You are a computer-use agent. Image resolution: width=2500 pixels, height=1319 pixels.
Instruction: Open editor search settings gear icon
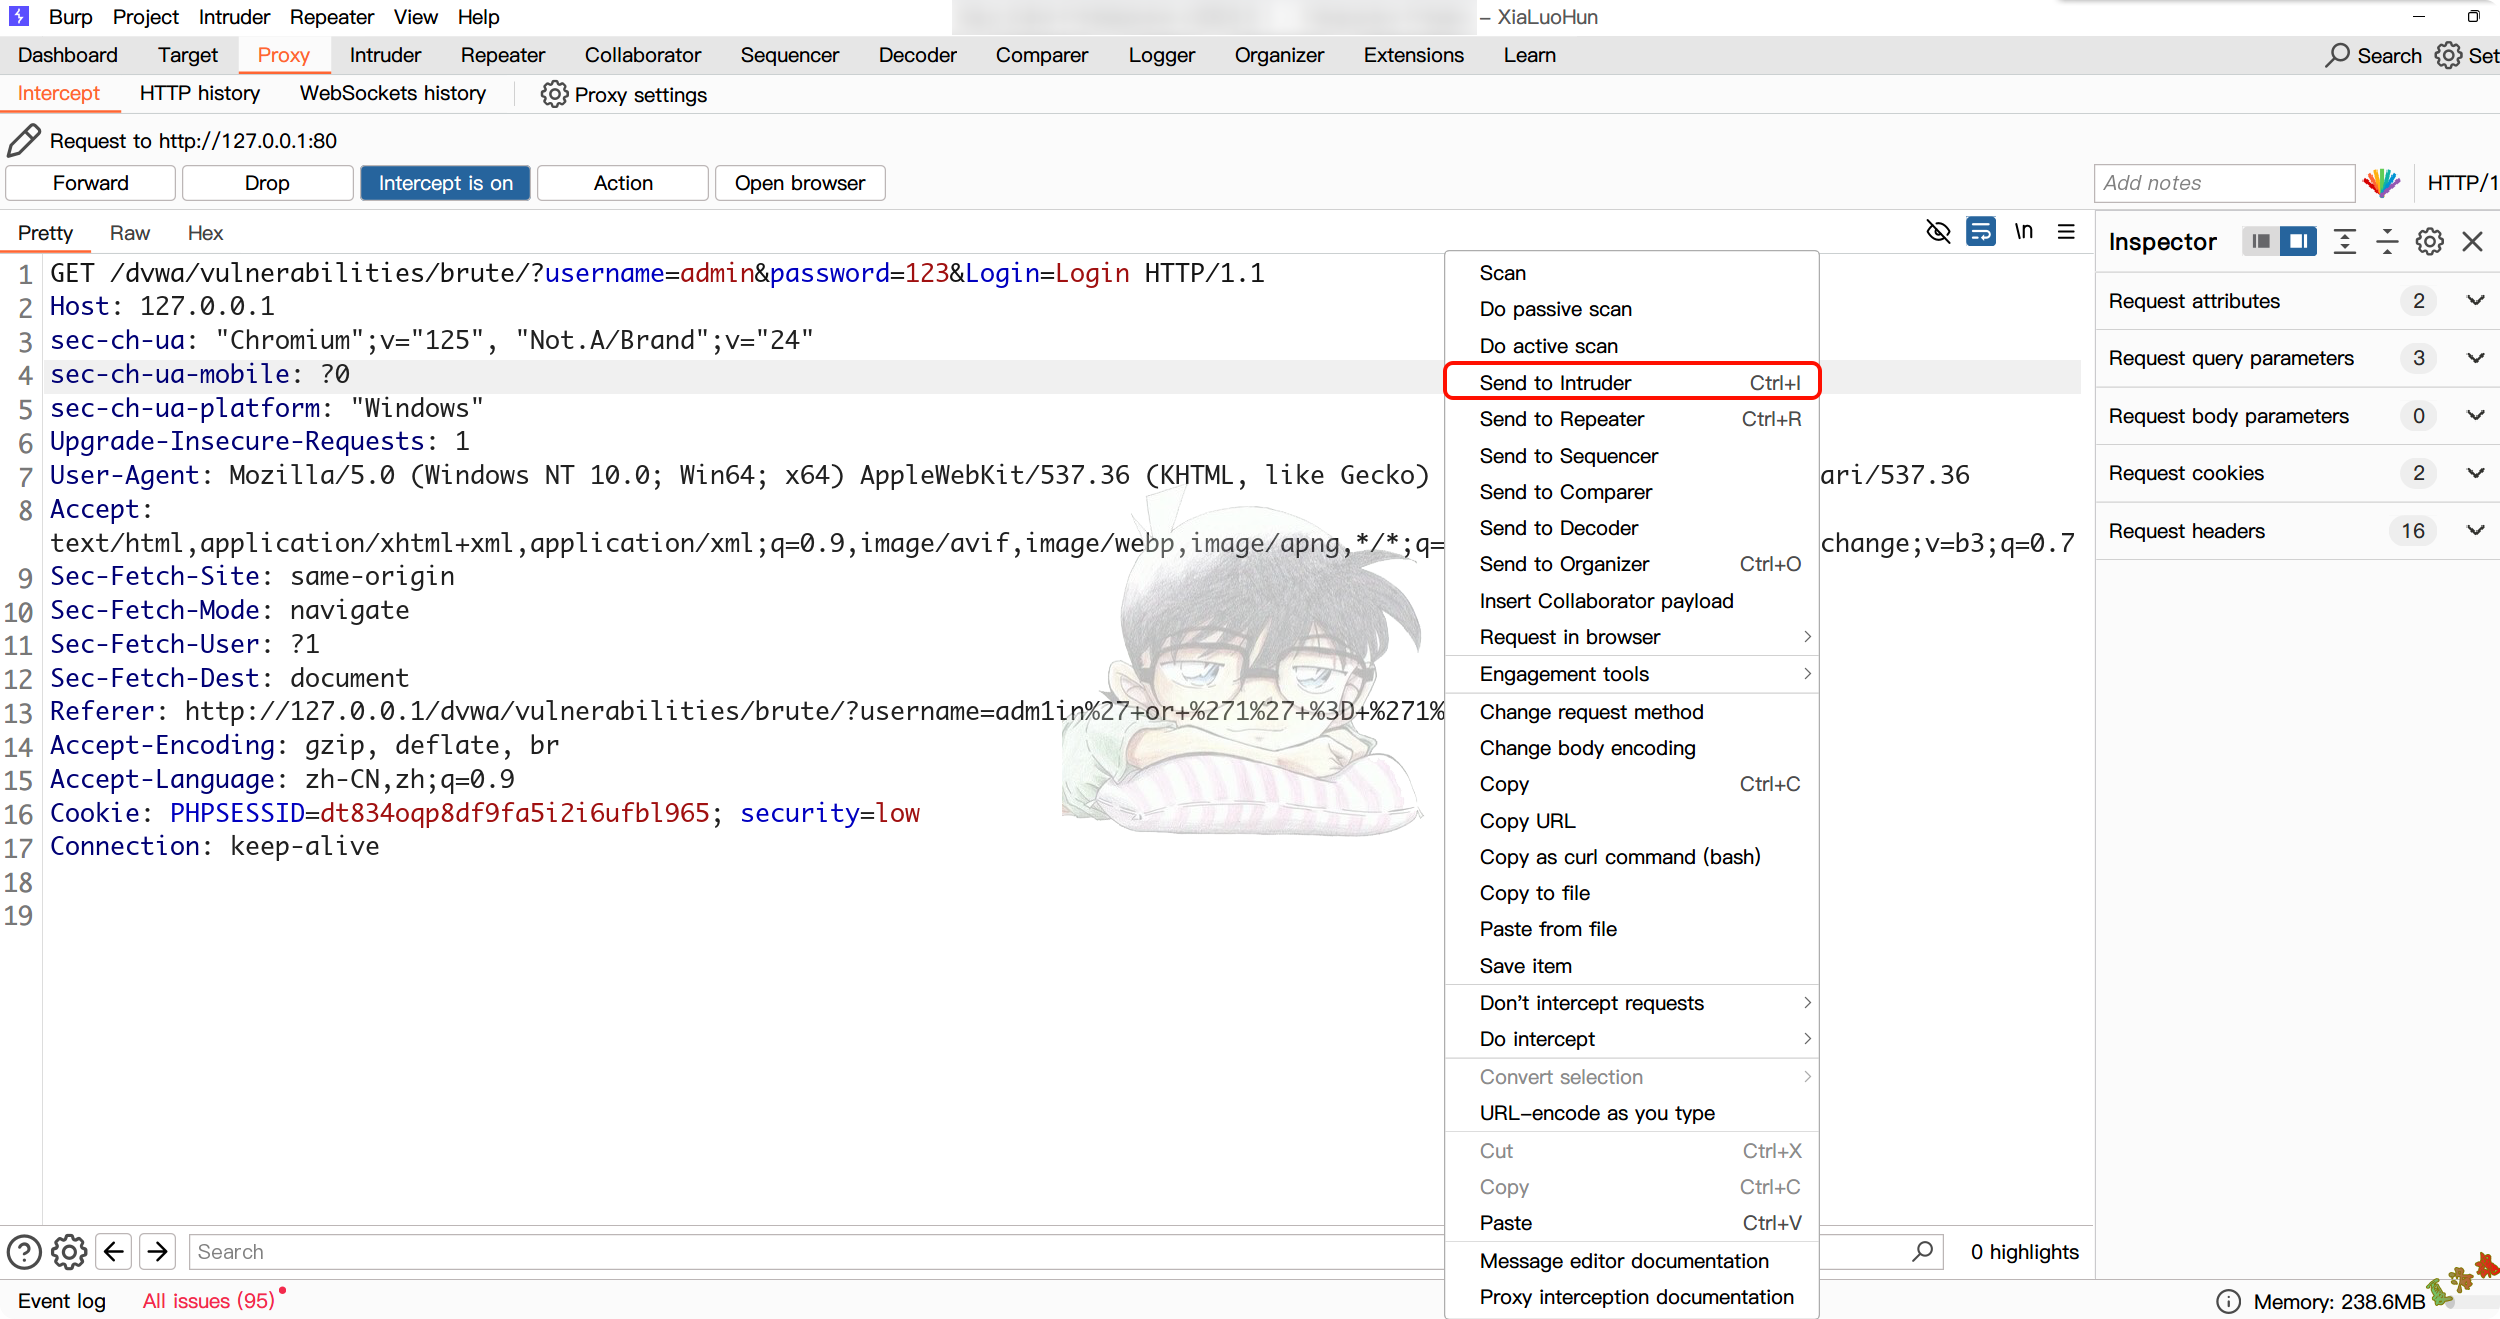[69, 1251]
